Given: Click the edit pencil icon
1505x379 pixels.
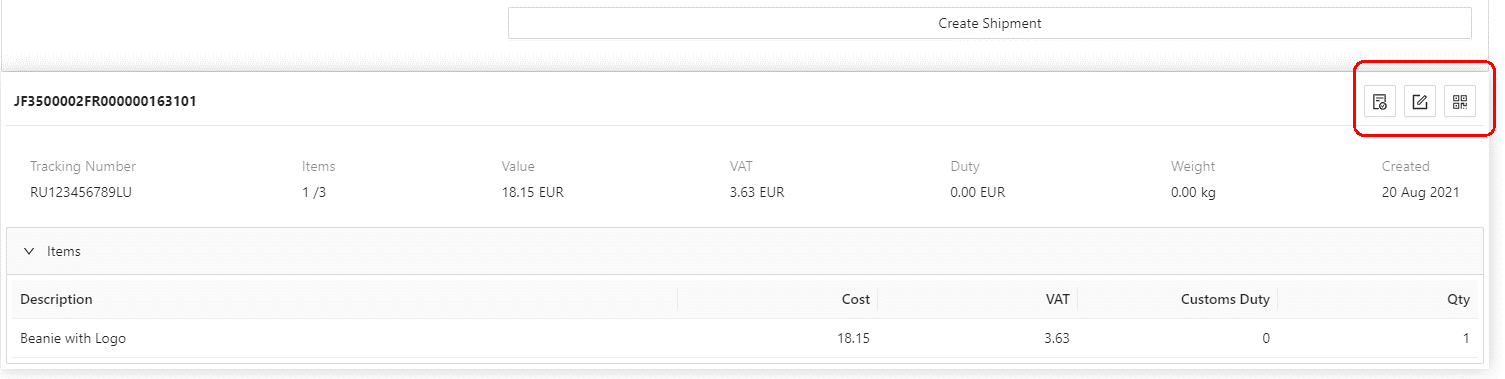Looking at the screenshot, I should [1419, 101].
